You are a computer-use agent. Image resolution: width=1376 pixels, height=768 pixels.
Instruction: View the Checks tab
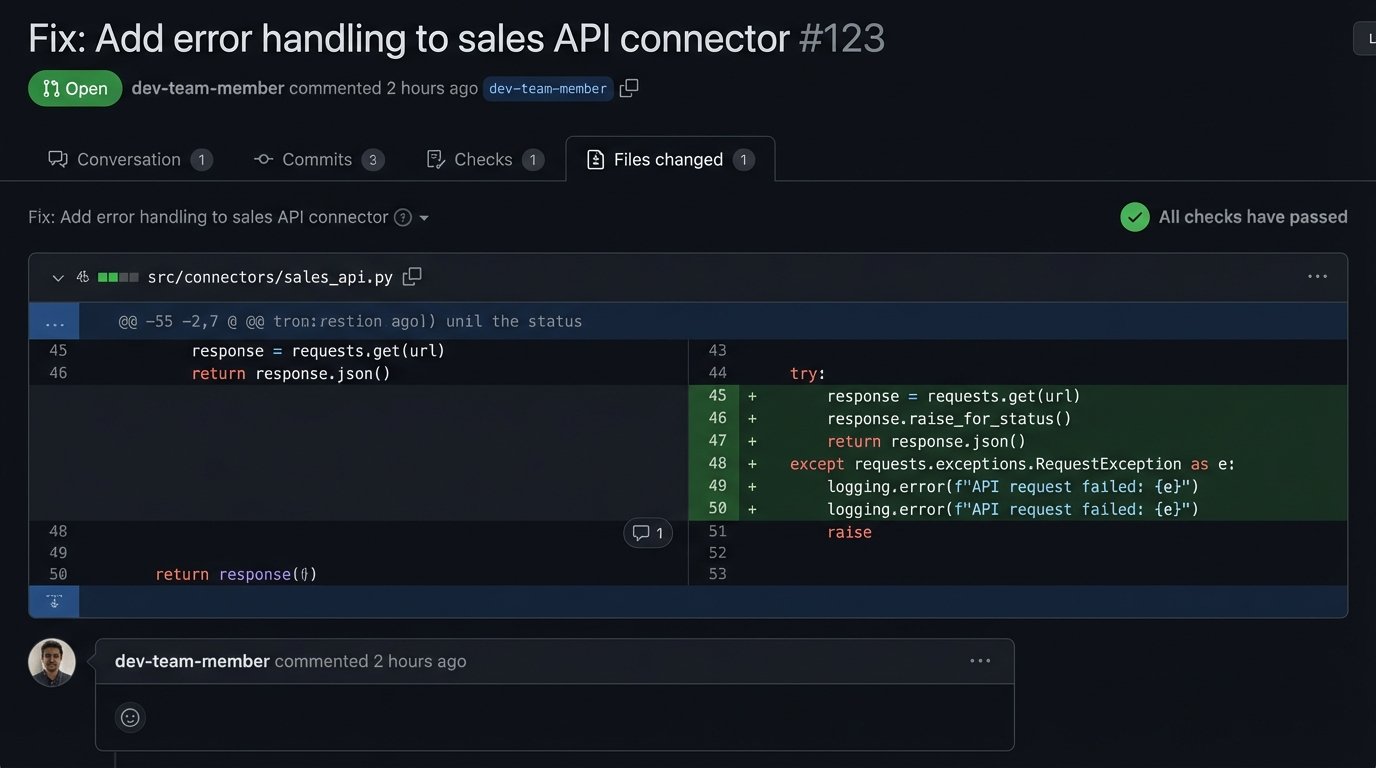[484, 159]
